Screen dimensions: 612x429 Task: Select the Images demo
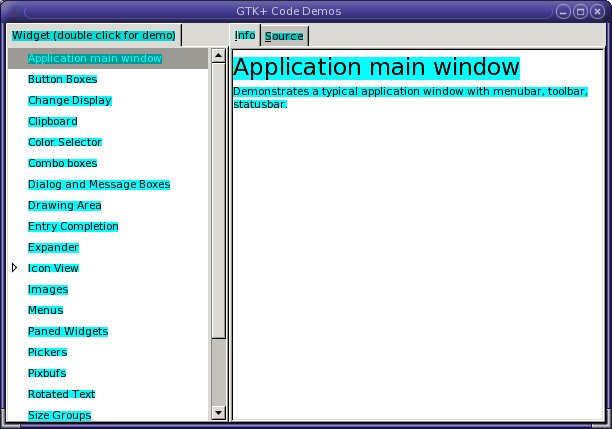[48, 289]
